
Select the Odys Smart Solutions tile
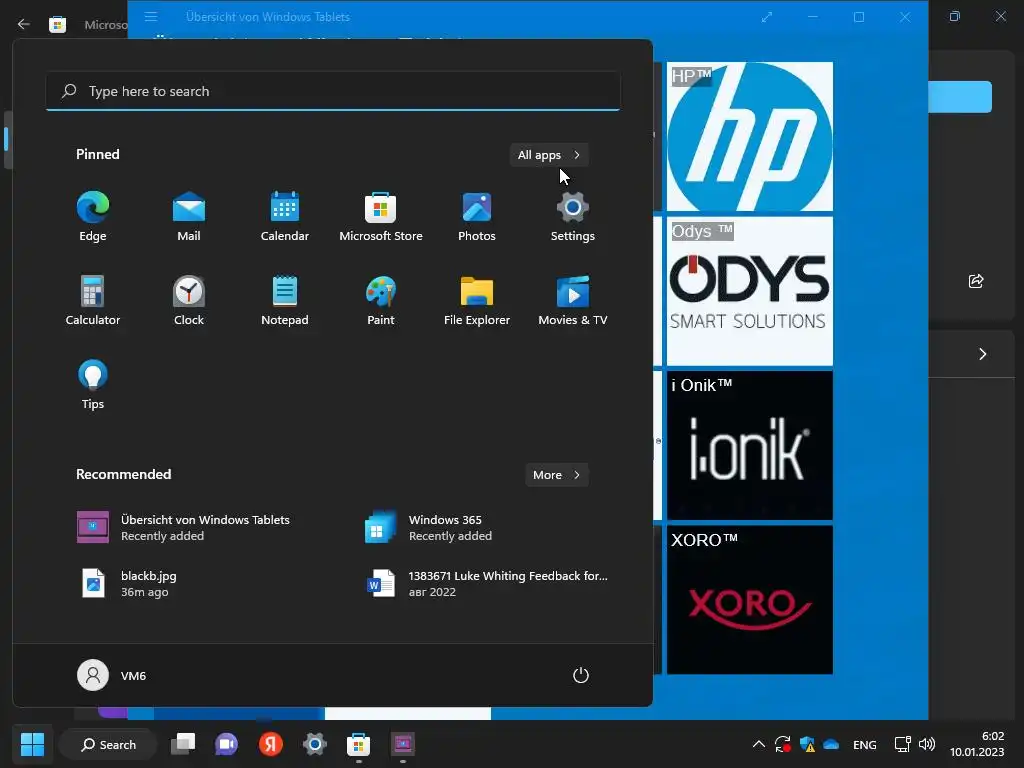(x=750, y=291)
